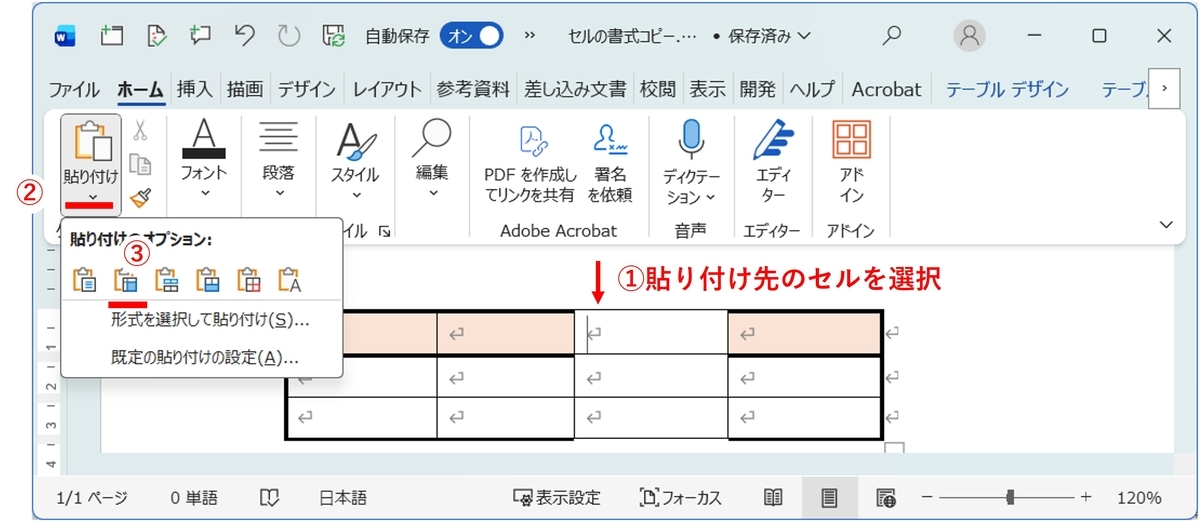Open the デザイン ribbon tab
Image resolution: width=1200 pixels, height=522 pixels.
click(307, 89)
